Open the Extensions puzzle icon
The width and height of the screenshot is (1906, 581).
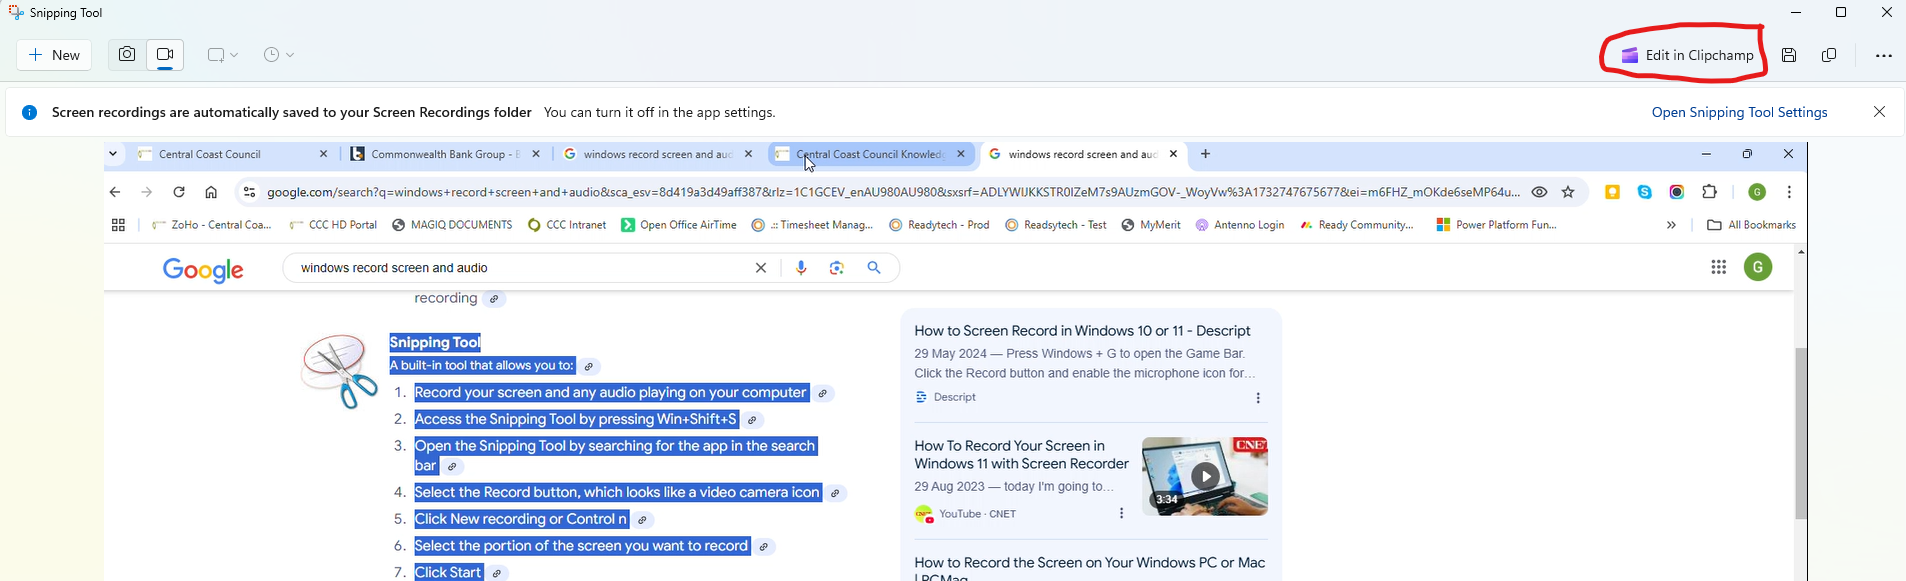point(1710,192)
